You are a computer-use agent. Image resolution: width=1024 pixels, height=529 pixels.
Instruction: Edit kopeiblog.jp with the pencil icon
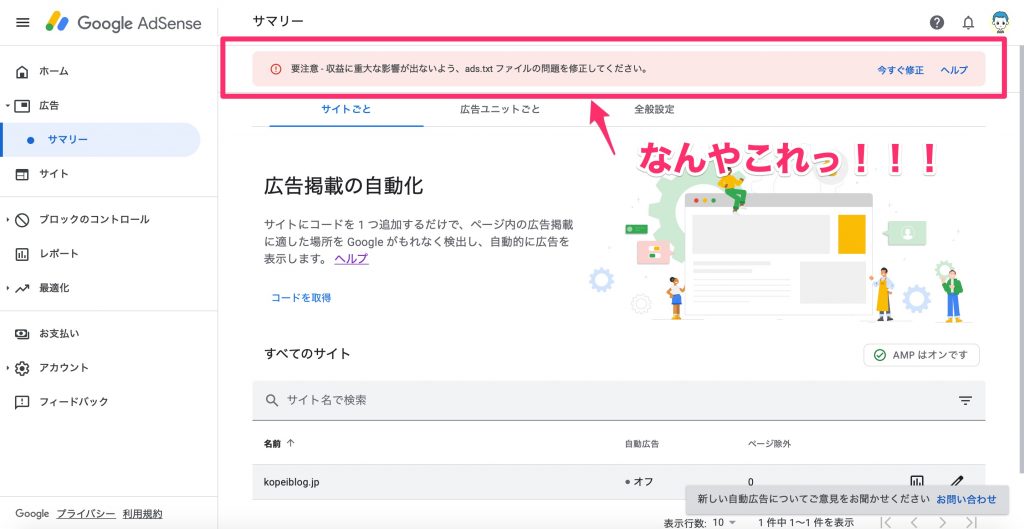956,482
